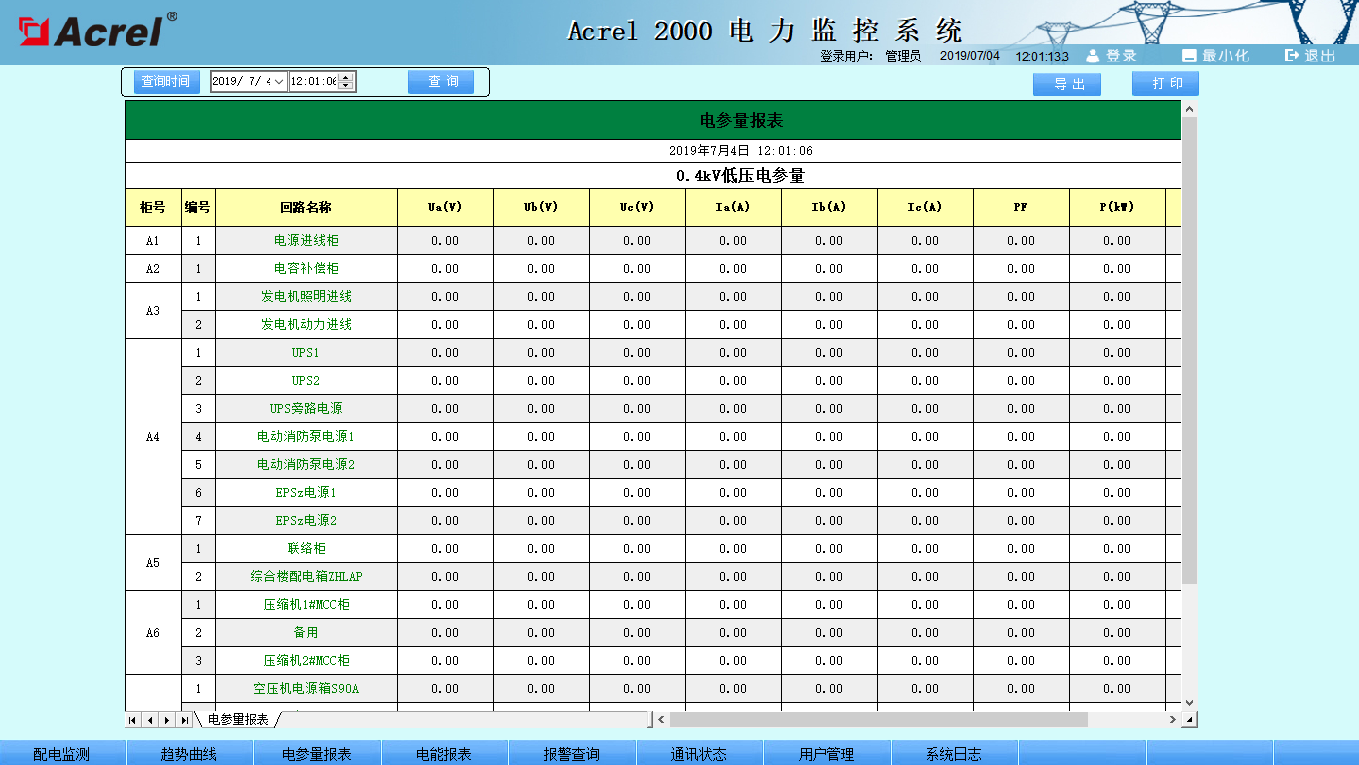
Task: Select the 电参量报表 sheet tab
Action: [238, 720]
